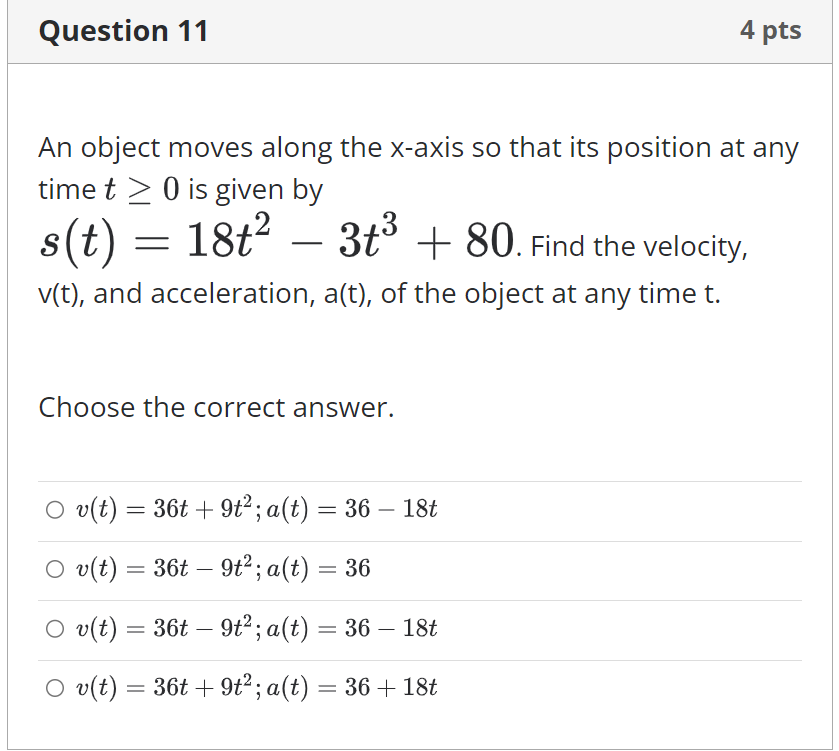Select answer with a(t) = 36 − 18t and v(t) = 36t − 9t²
This screenshot has height=751, width=839.
pos(53,628)
